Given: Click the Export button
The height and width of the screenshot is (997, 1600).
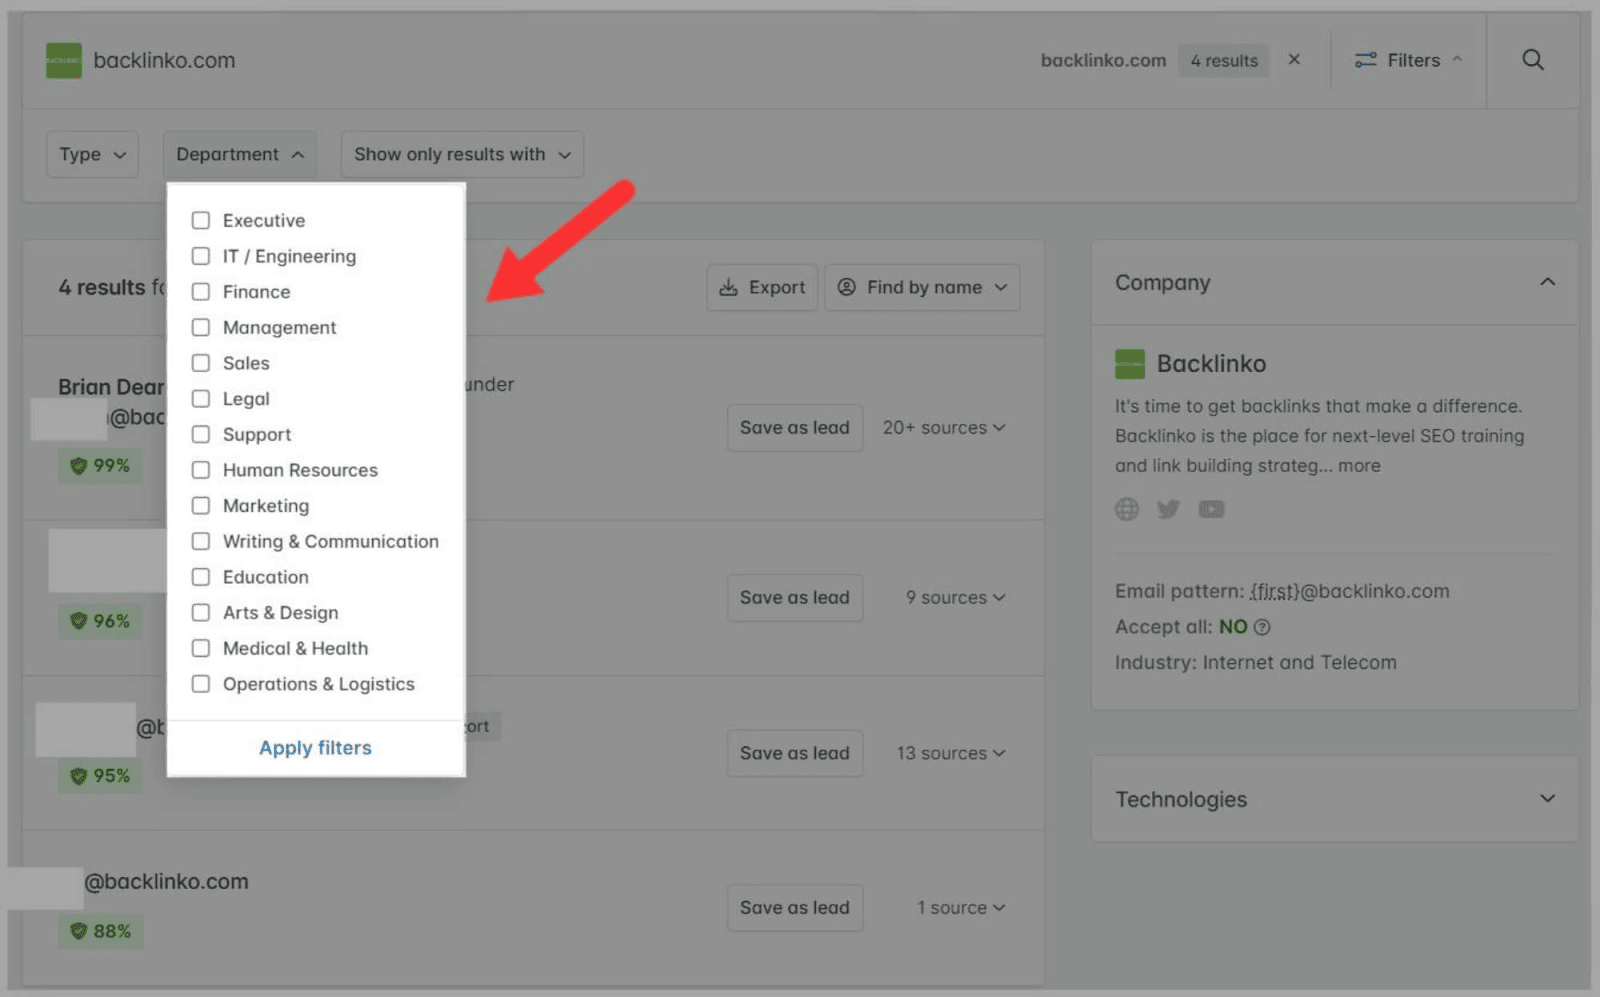Looking at the screenshot, I should click(762, 288).
